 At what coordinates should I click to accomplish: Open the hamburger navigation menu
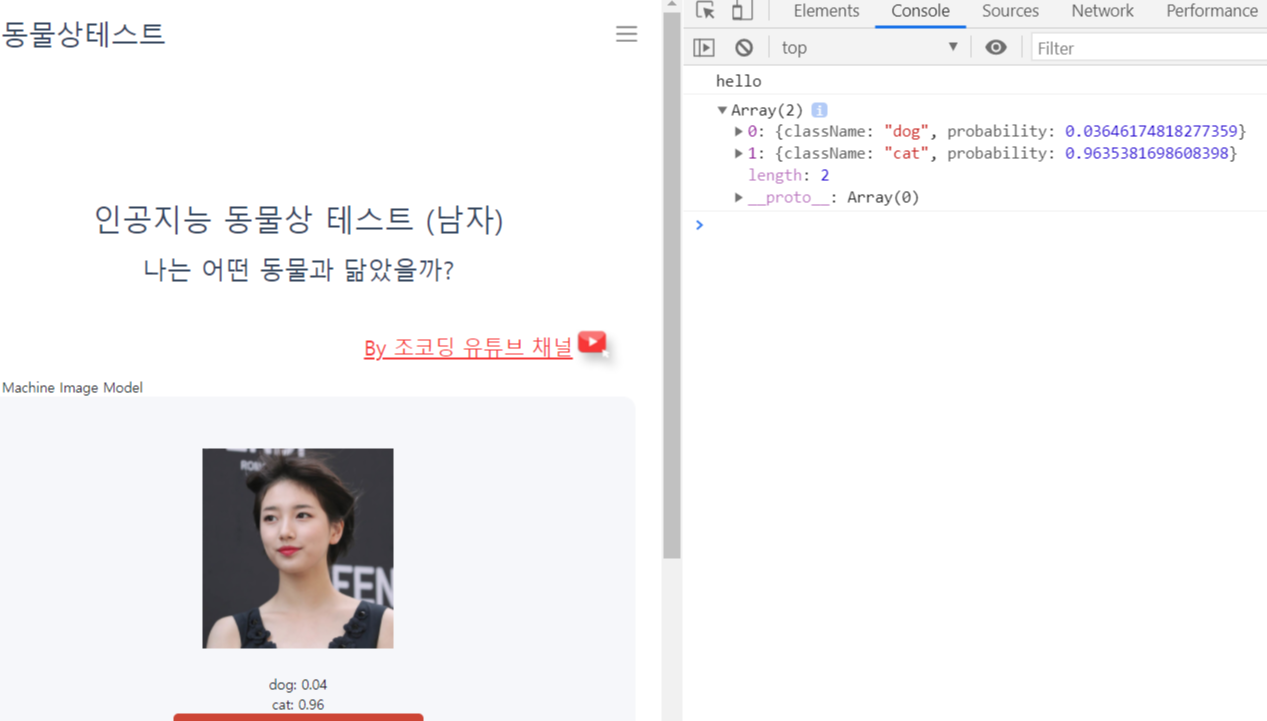pyautogui.click(x=626, y=34)
